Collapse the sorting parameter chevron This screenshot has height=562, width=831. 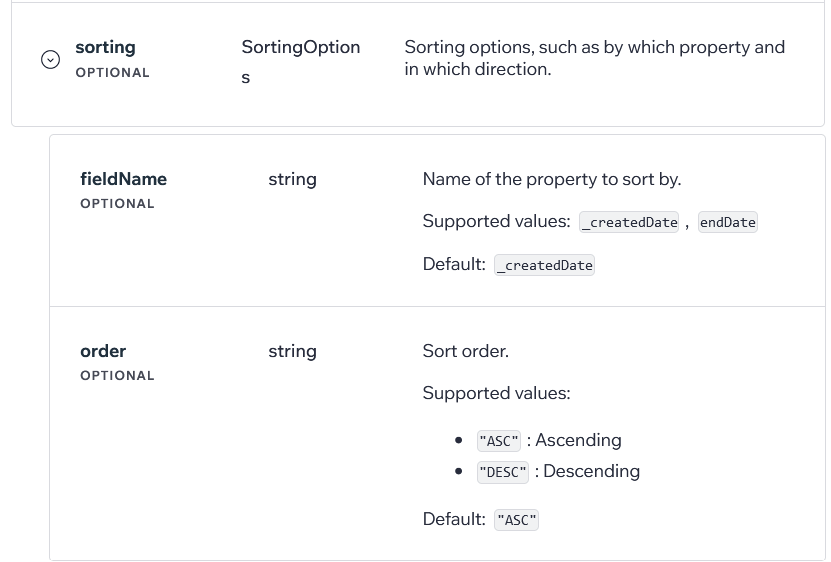coord(50,59)
